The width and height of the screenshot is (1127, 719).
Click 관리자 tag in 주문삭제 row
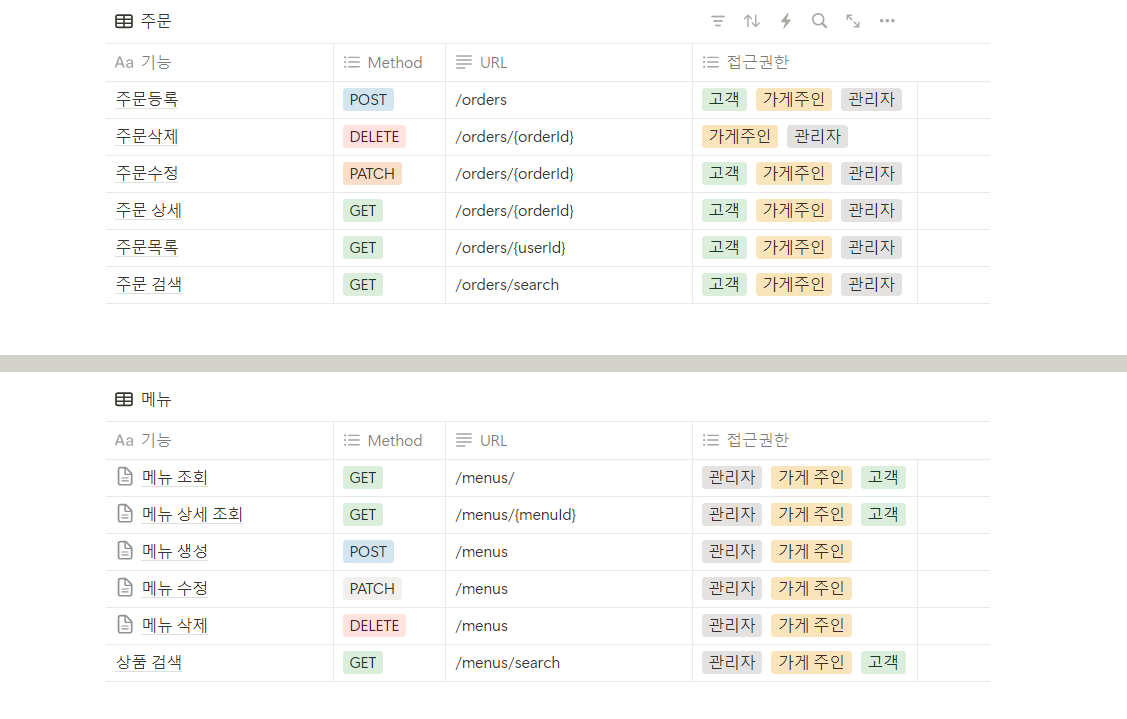pyautogui.click(x=817, y=137)
